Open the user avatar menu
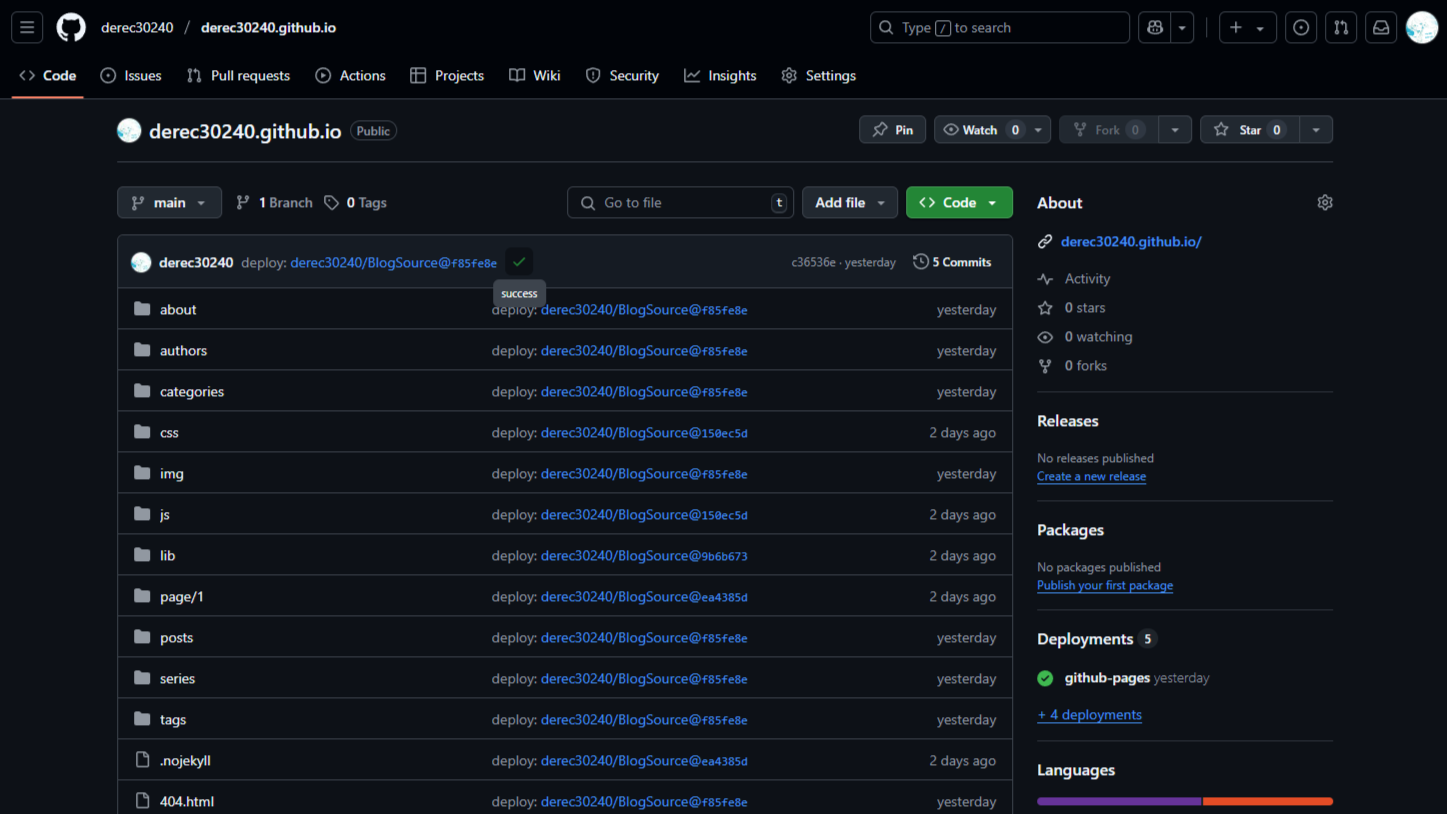Image resolution: width=1447 pixels, height=814 pixels. [1421, 28]
